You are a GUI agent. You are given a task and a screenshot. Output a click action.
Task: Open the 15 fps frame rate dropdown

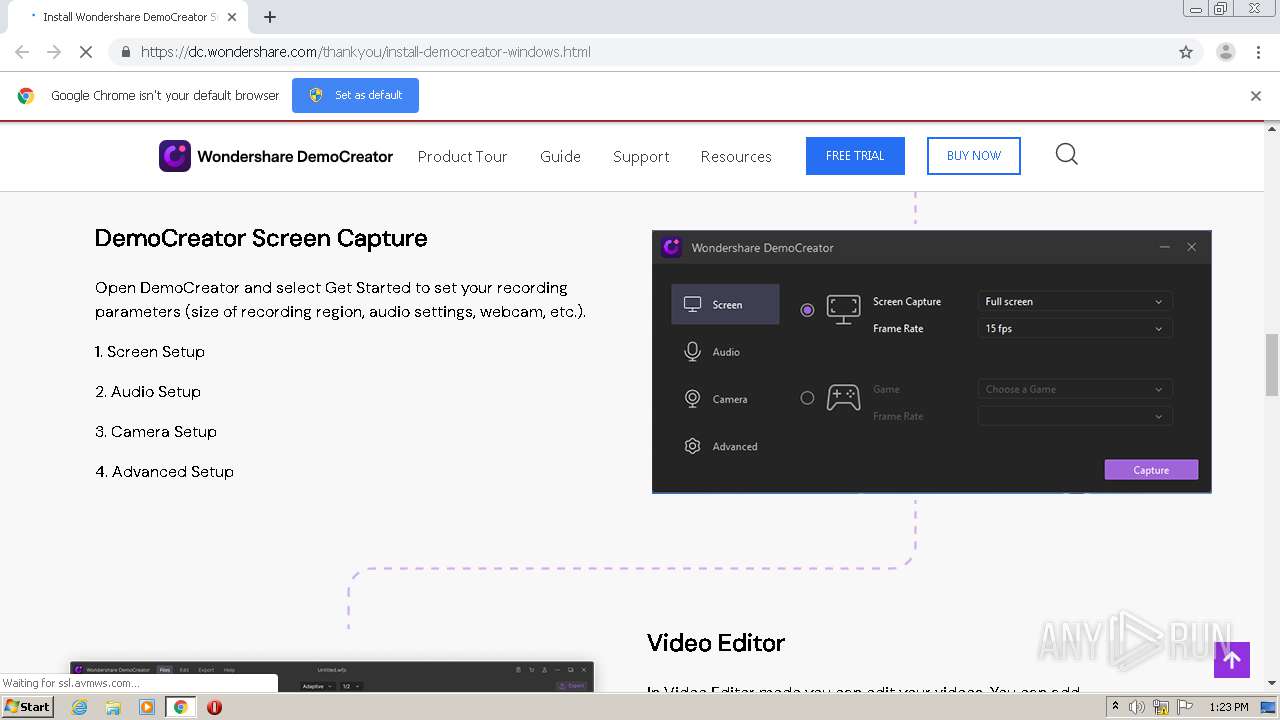1075,328
